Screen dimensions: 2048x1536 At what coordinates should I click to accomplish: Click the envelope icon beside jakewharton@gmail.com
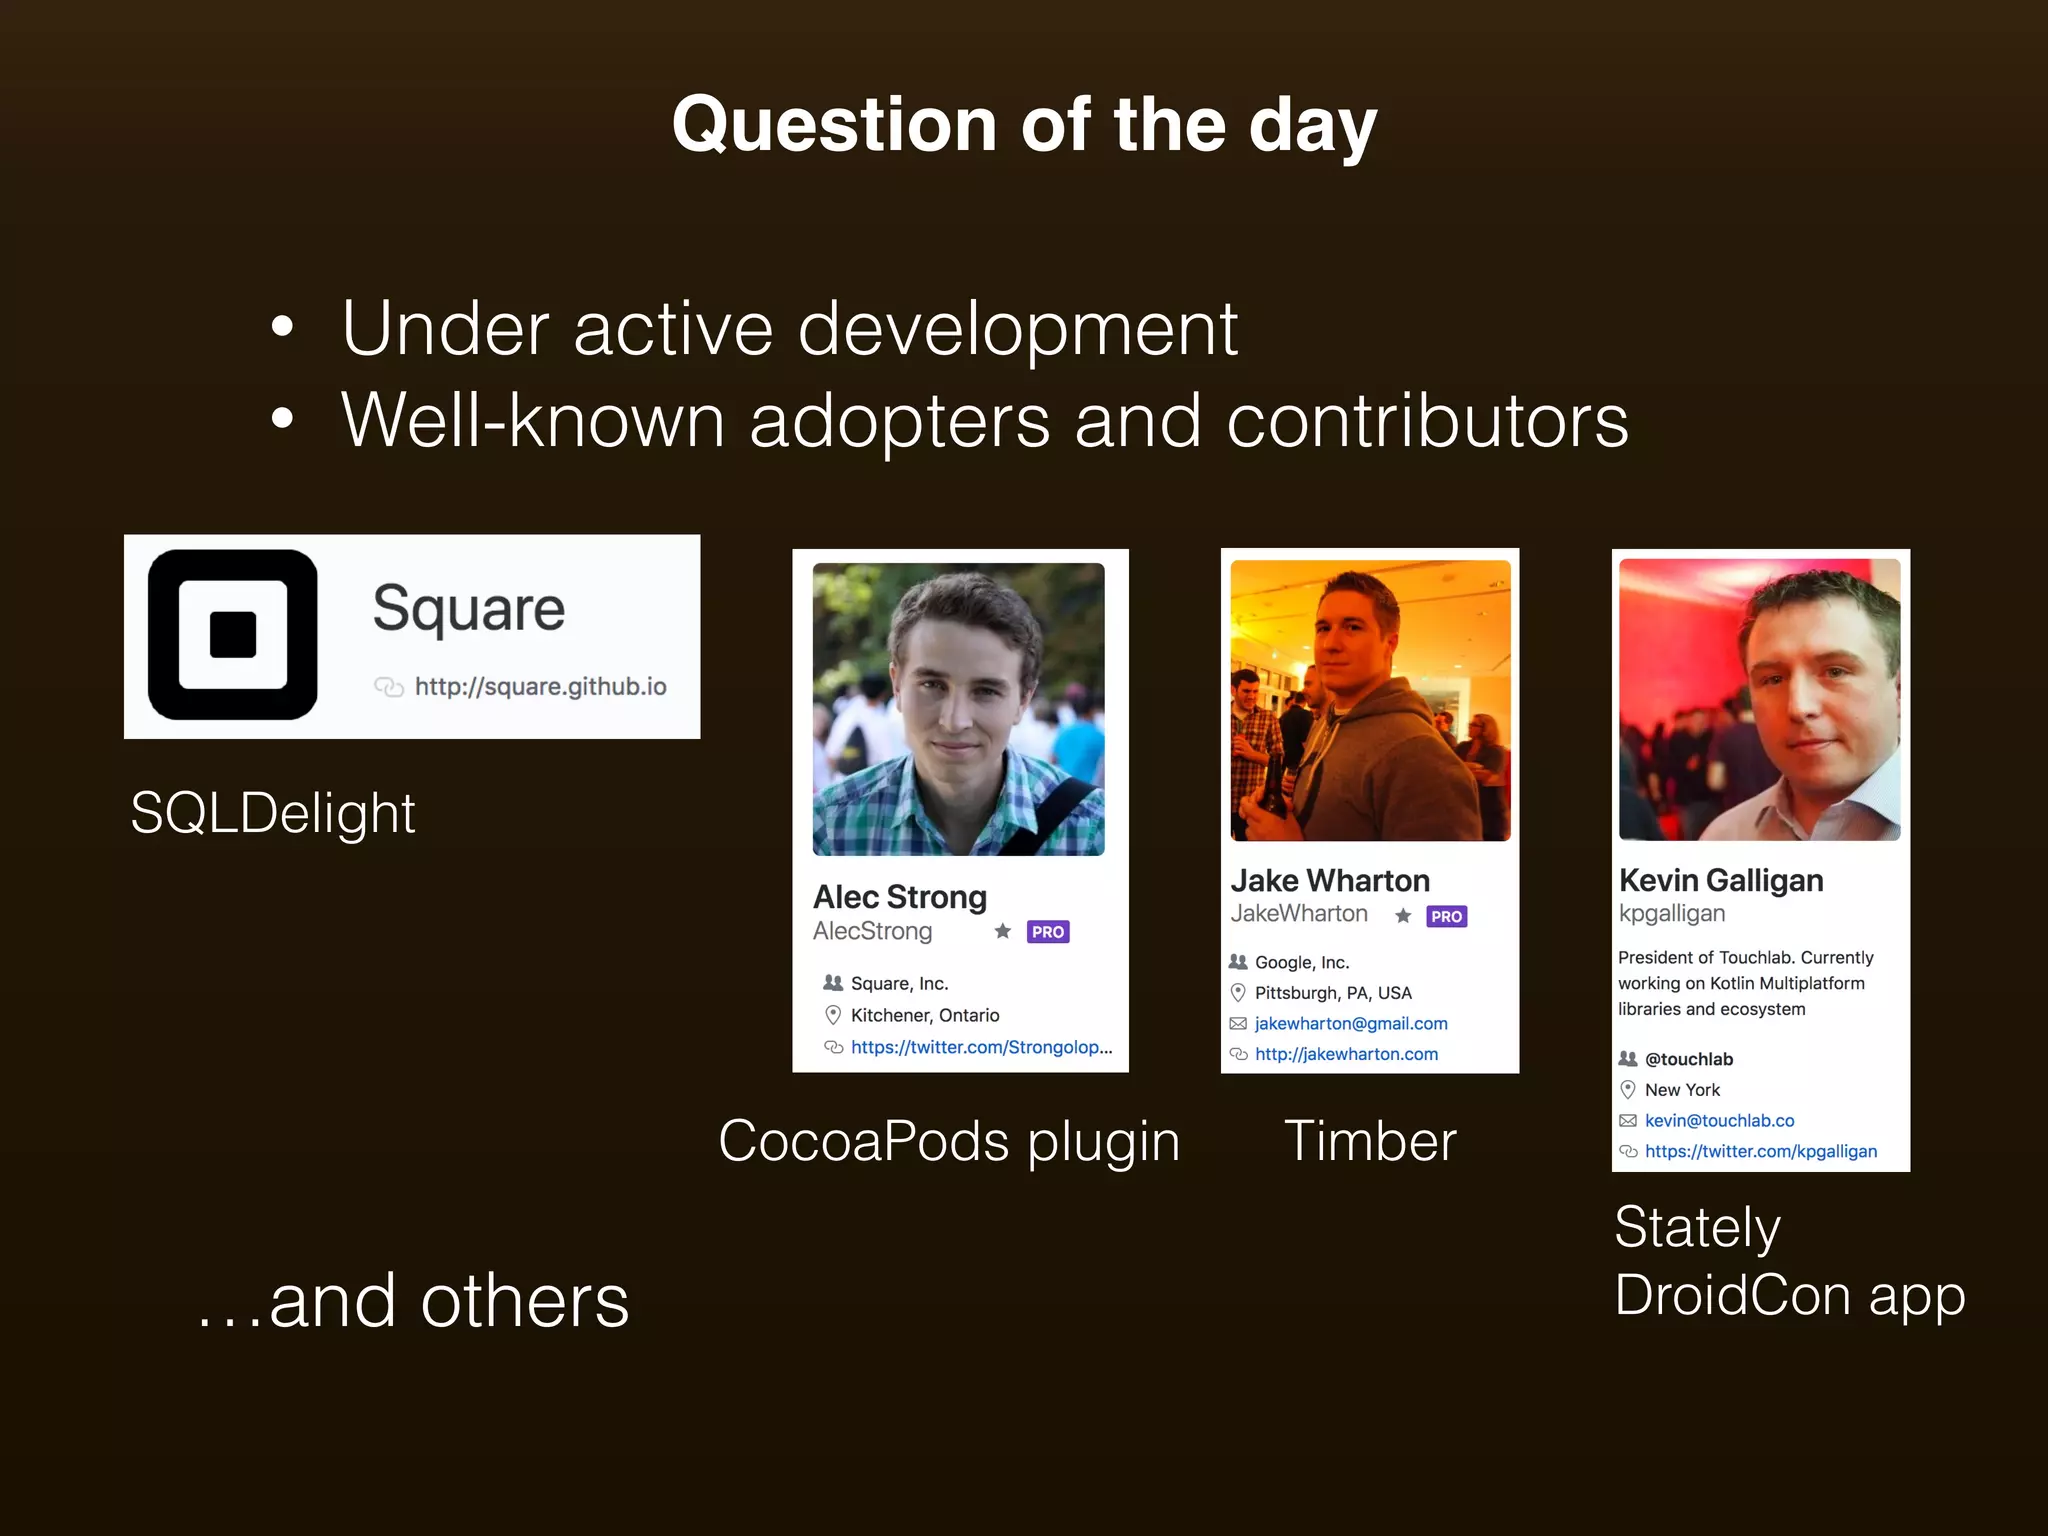1238,1024
